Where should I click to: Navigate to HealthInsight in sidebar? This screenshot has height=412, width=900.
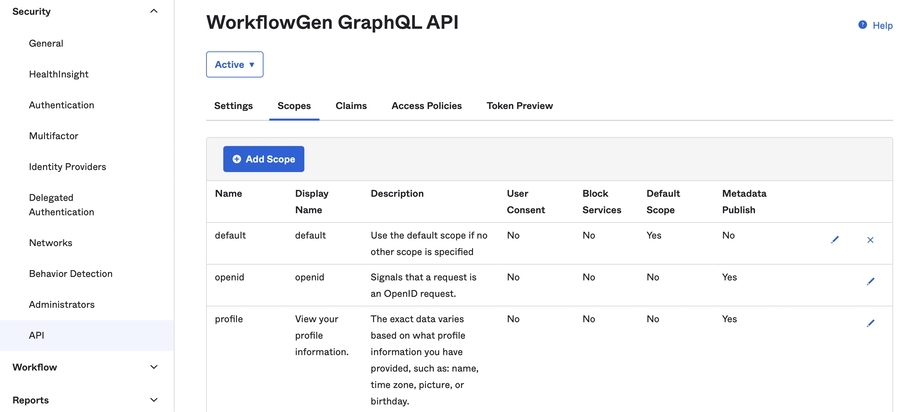59,74
